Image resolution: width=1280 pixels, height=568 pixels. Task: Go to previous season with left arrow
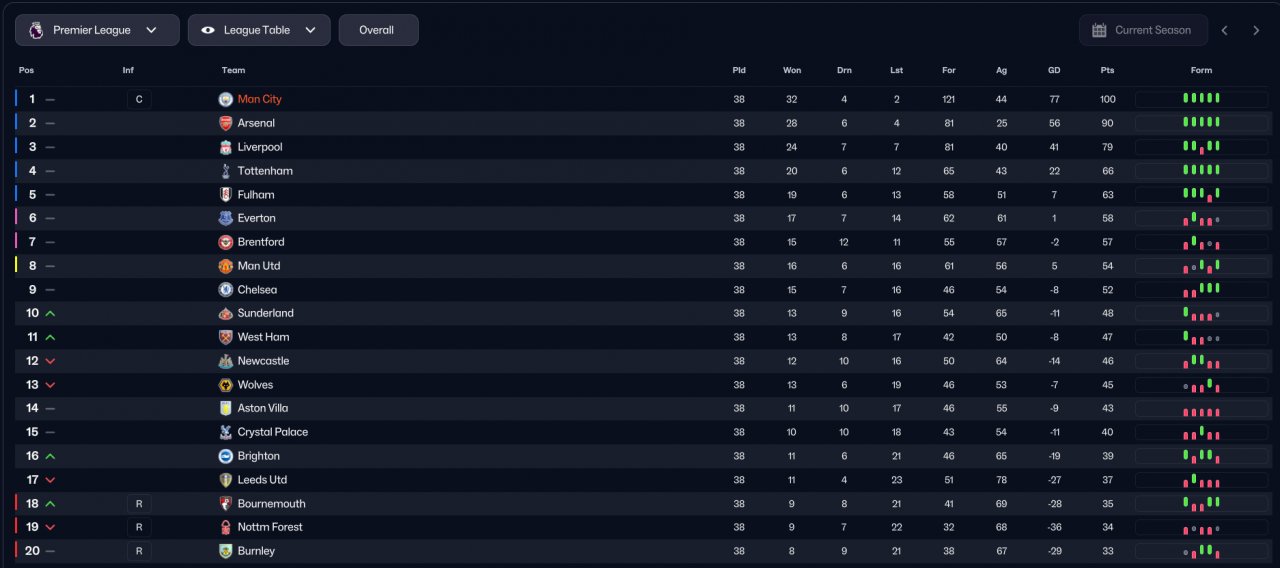click(1224, 30)
